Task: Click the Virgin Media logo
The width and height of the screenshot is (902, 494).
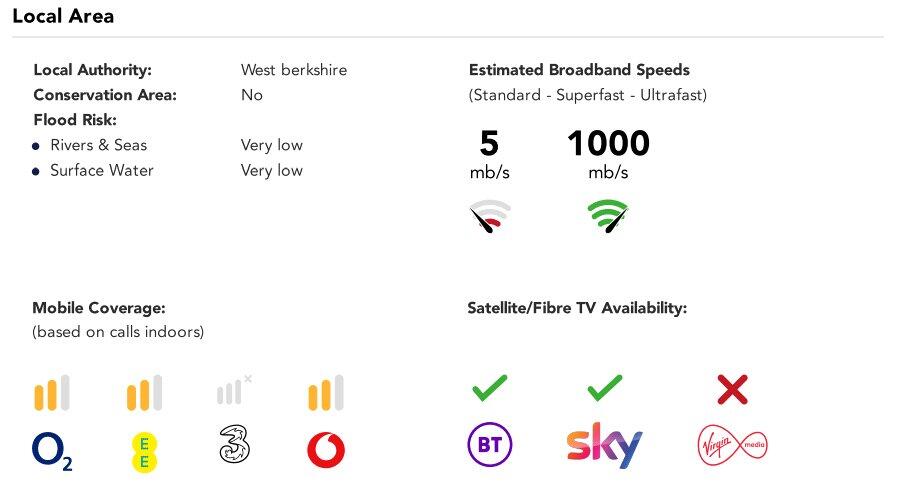Action: pyautogui.click(x=732, y=445)
